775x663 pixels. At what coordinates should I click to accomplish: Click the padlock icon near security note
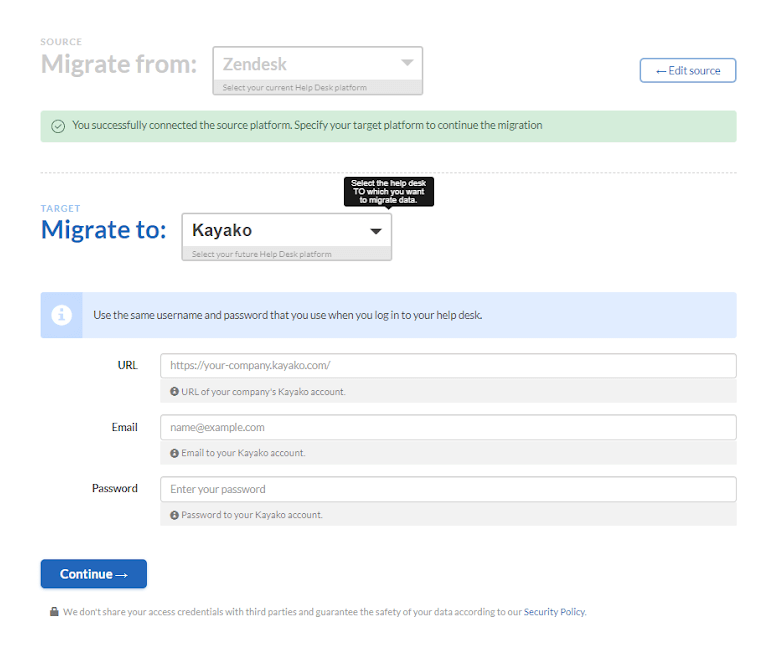(54, 612)
